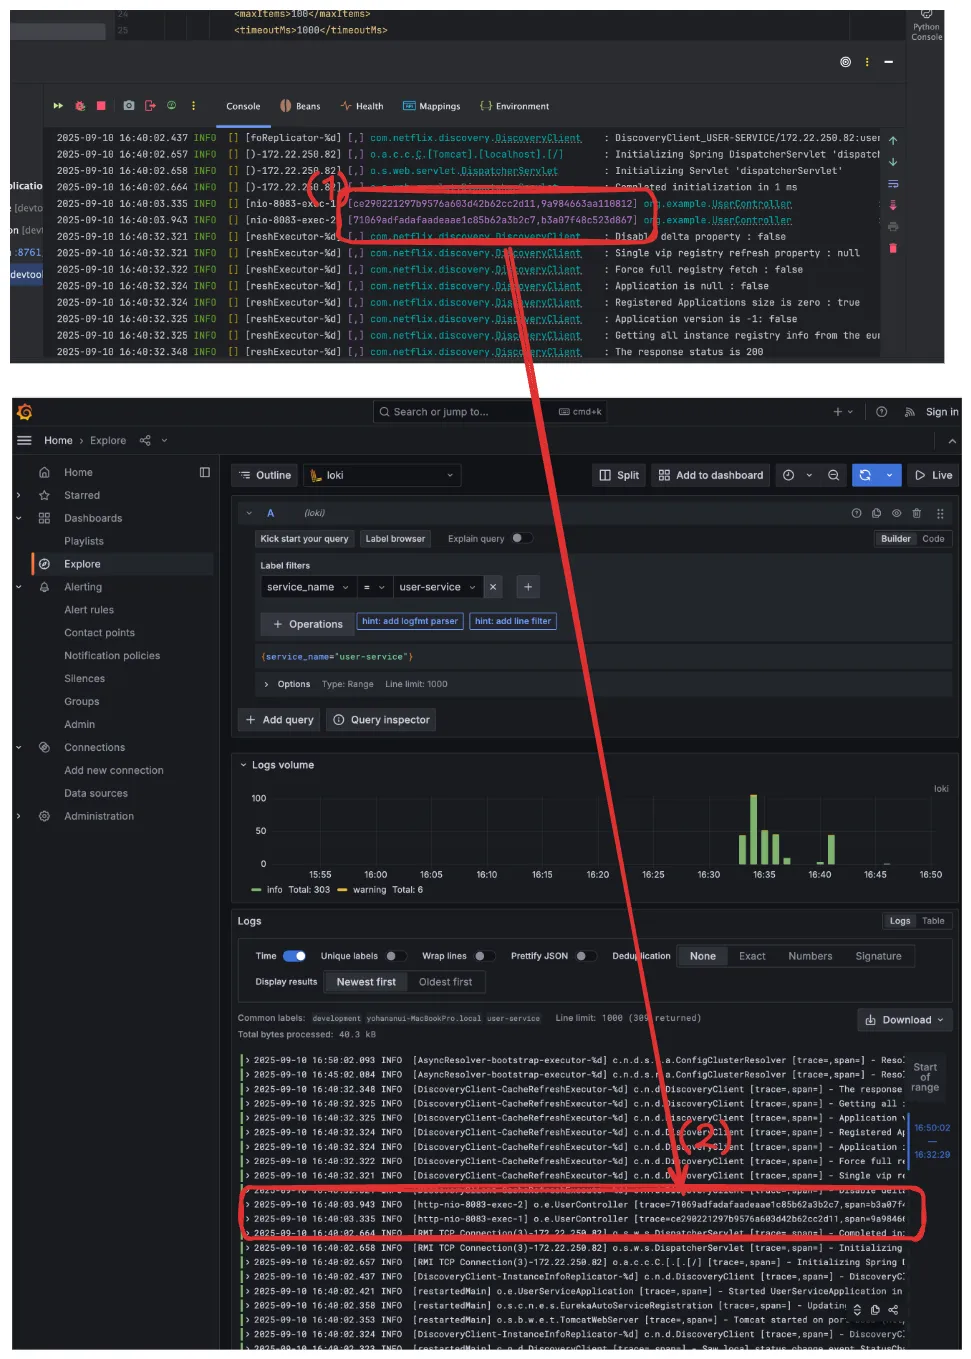Image resolution: width=971 pixels, height=1359 pixels.
Task: Open the refresh interval dropdown arrow
Action: (890, 475)
